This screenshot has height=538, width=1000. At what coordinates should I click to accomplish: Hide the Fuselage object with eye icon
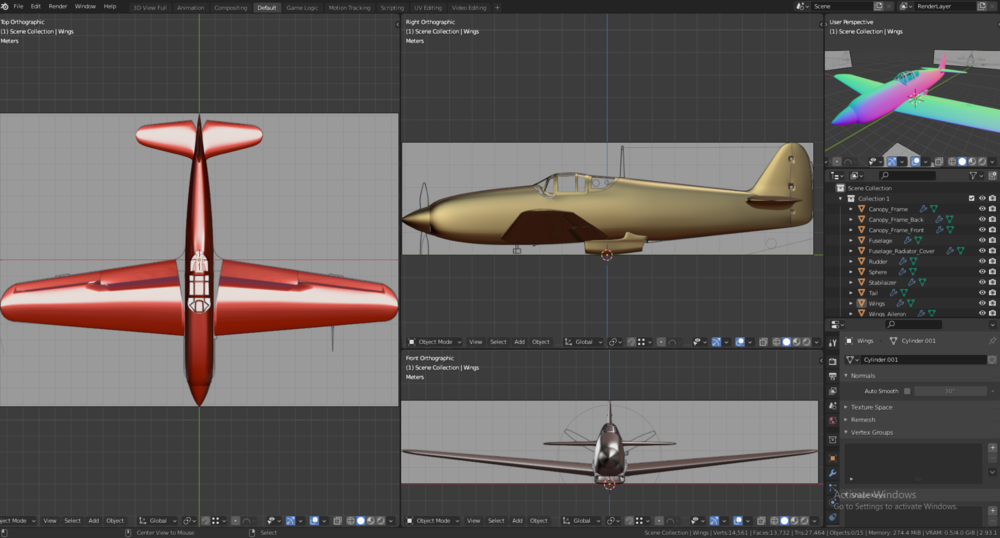click(982, 240)
